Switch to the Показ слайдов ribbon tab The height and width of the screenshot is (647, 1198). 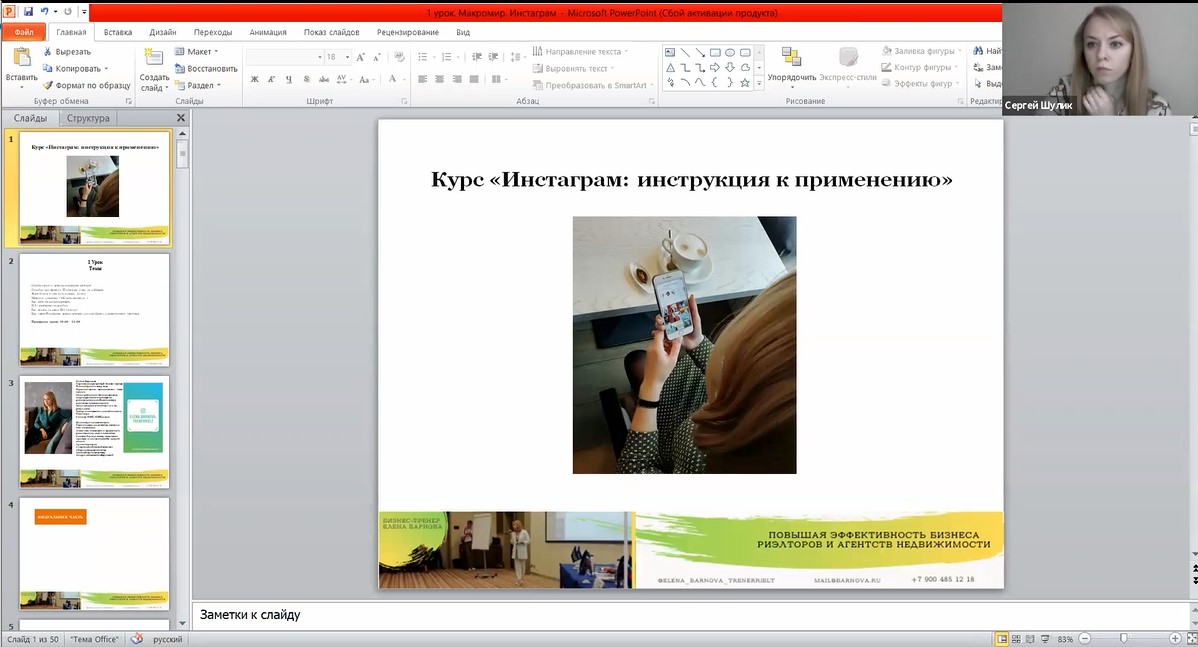[x=332, y=32]
